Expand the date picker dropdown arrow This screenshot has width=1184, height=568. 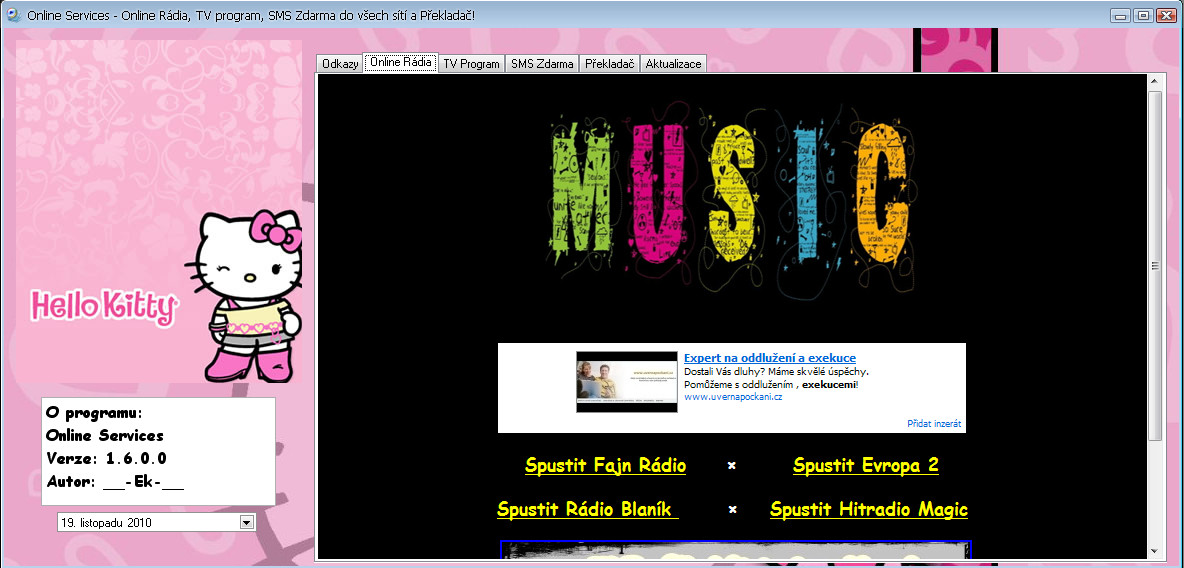pos(246,522)
